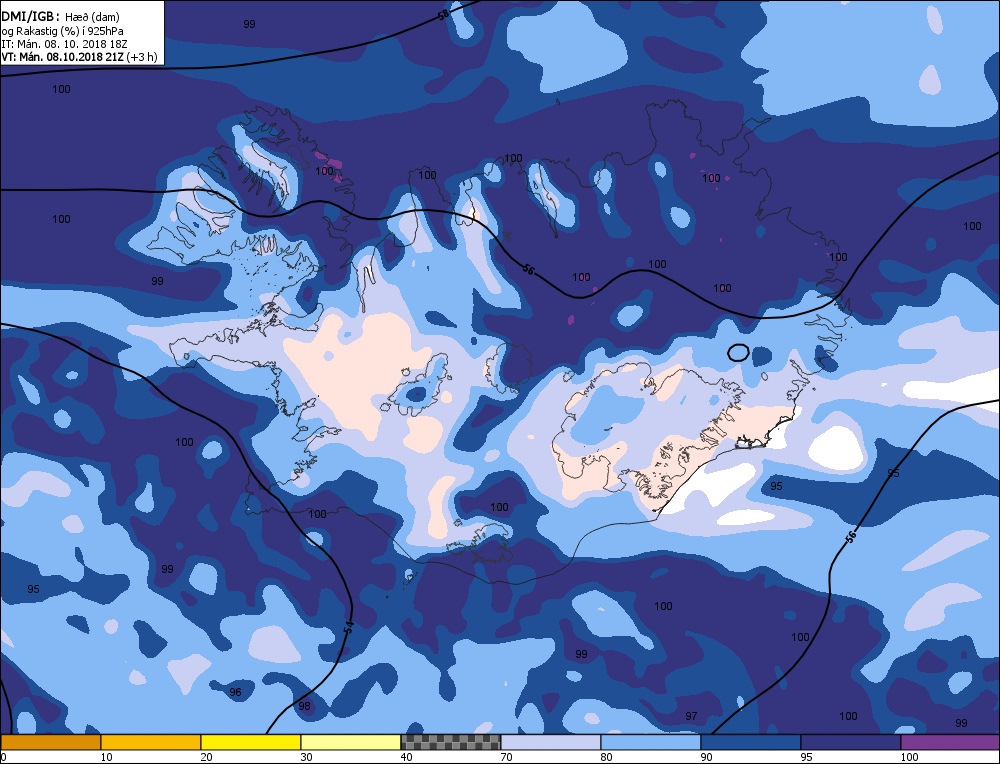Click the '96' humidity value on map
Image resolution: width=1000 pixels, height=764 pixels.
pos(235,692)
